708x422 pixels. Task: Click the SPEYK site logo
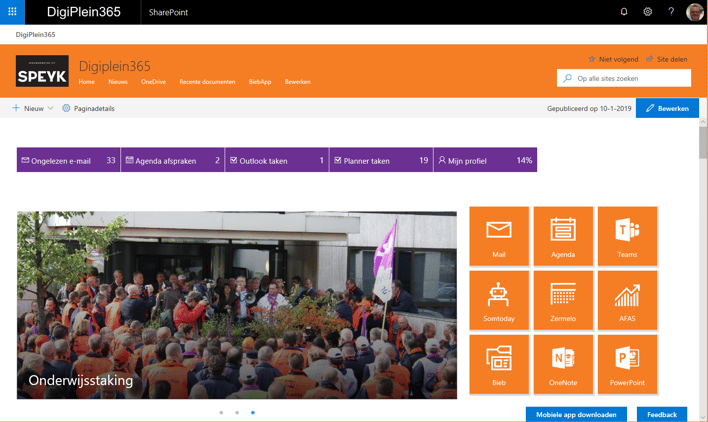[x=42, y=71]
